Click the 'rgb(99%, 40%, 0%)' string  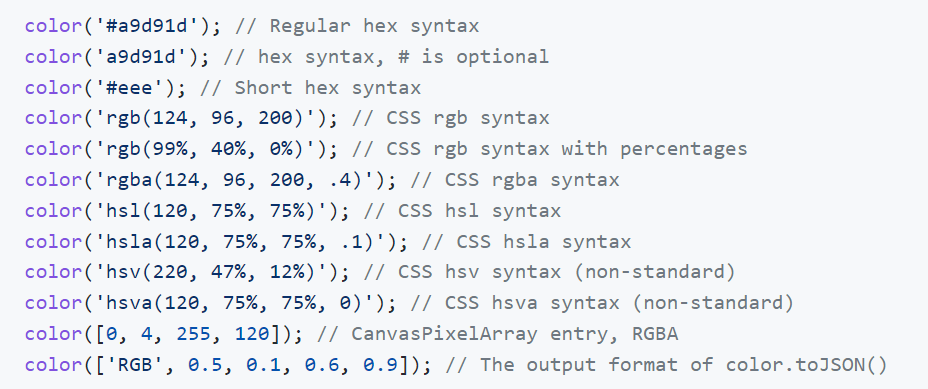point(205,149)
